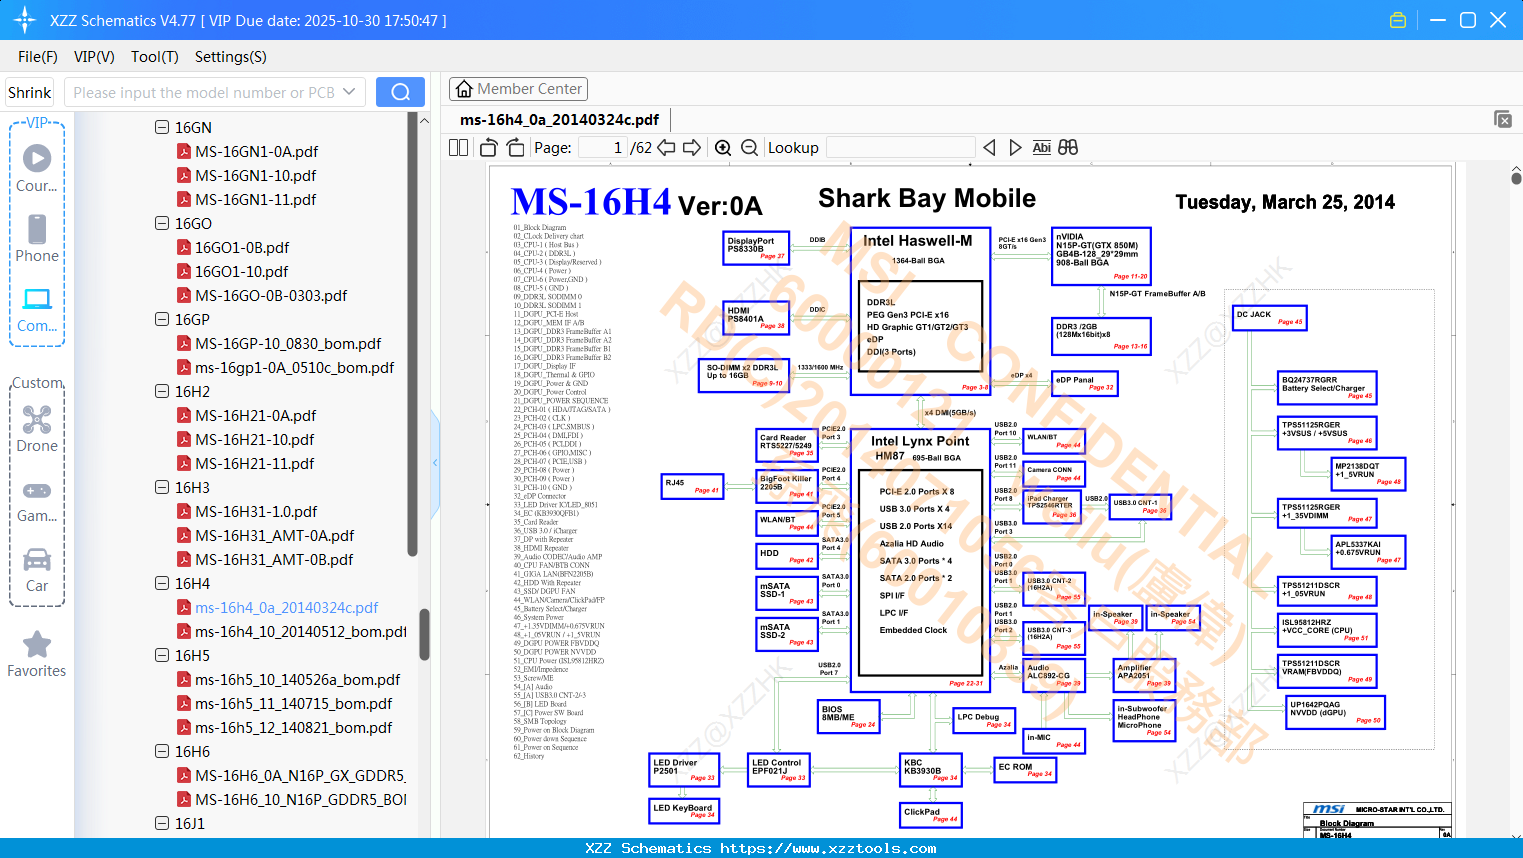Collapse the 16H6 folder
1523x858 pixels.
pos(162,752)
